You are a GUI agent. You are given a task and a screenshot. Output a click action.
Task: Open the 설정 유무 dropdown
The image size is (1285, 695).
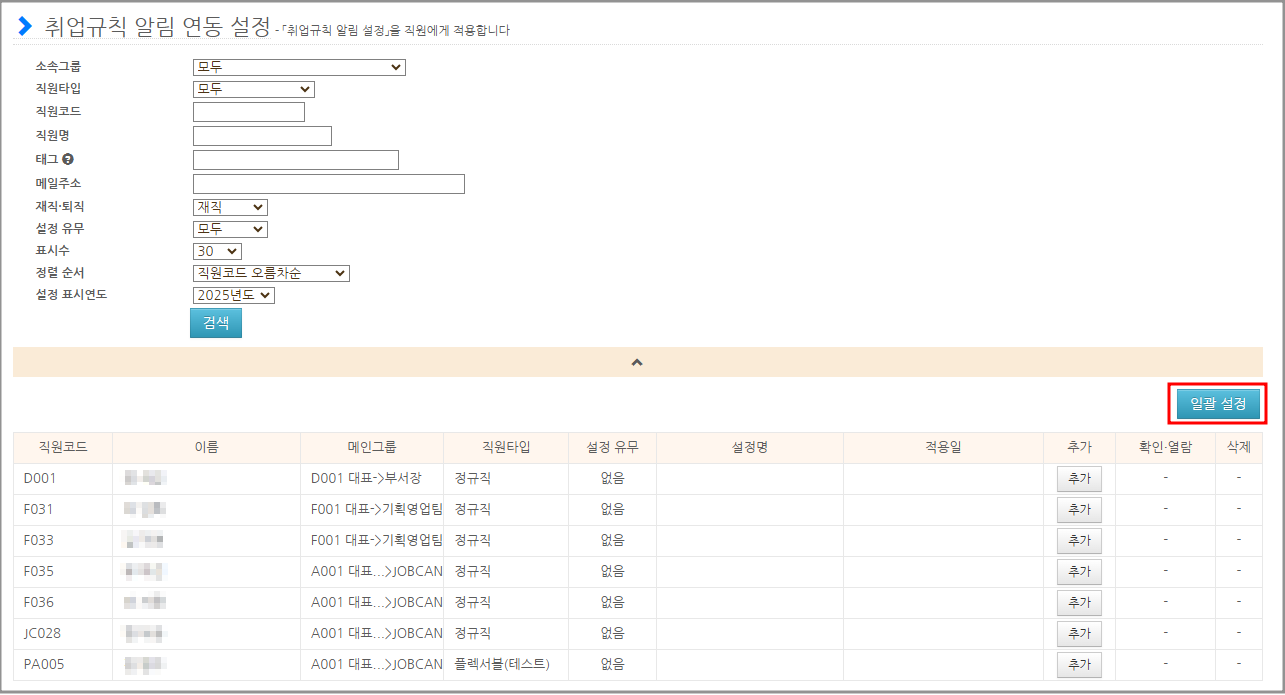click(x=230, y=229)
